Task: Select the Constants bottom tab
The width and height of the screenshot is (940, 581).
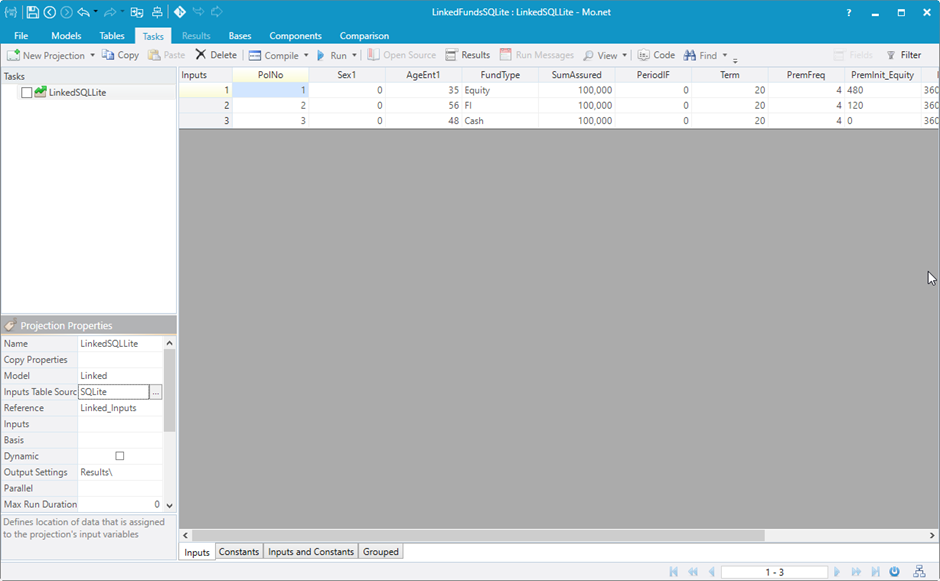Action: [x=239, y=552]
